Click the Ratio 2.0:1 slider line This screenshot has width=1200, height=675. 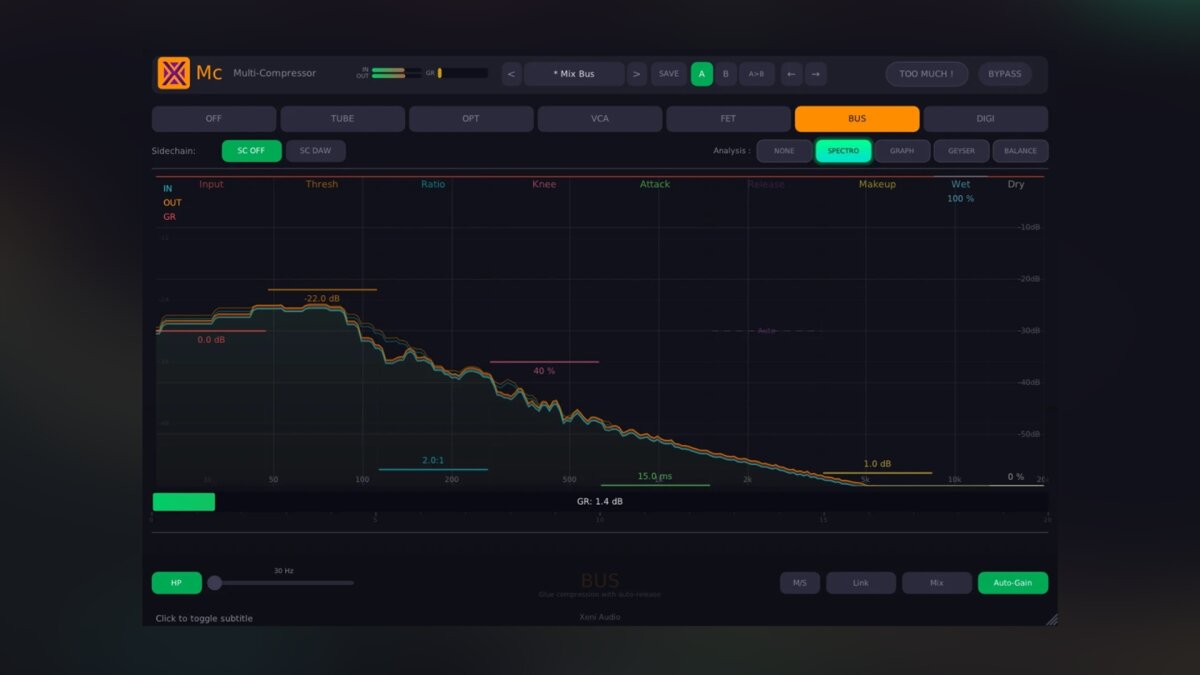coord(433,469)
